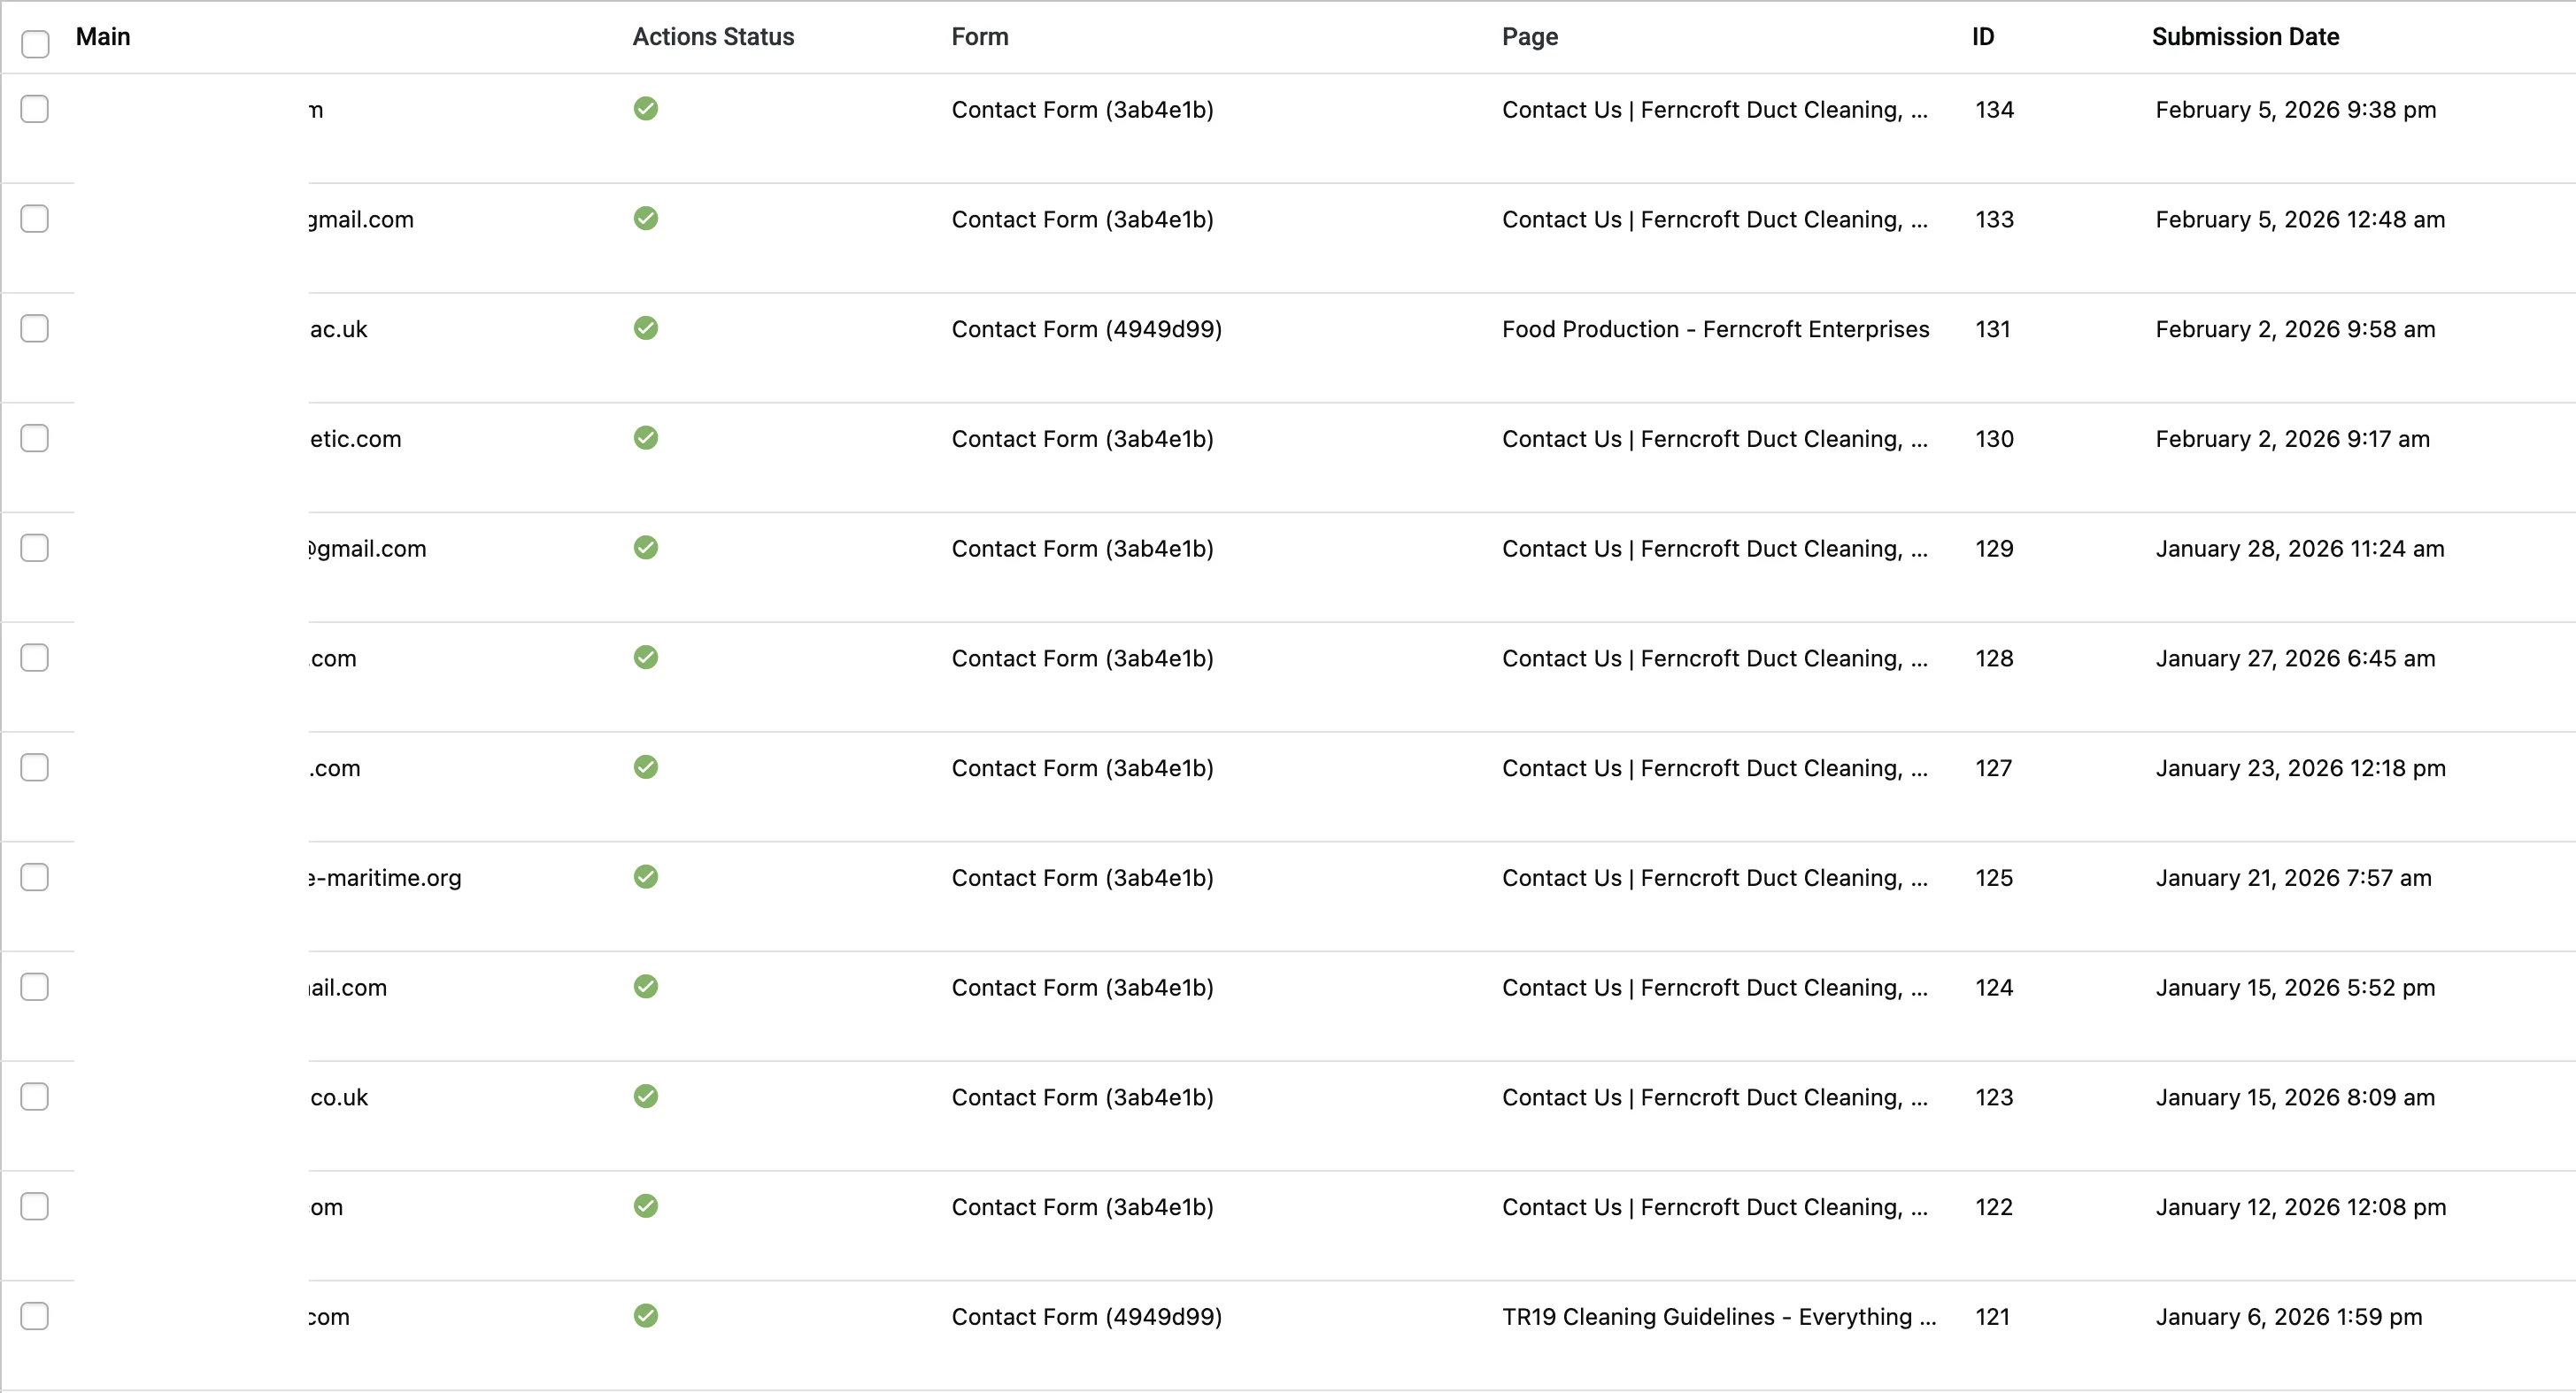Sort the table by the Form column
The height and width of the screenshot is (1393, 2576).
click(979, 36)
